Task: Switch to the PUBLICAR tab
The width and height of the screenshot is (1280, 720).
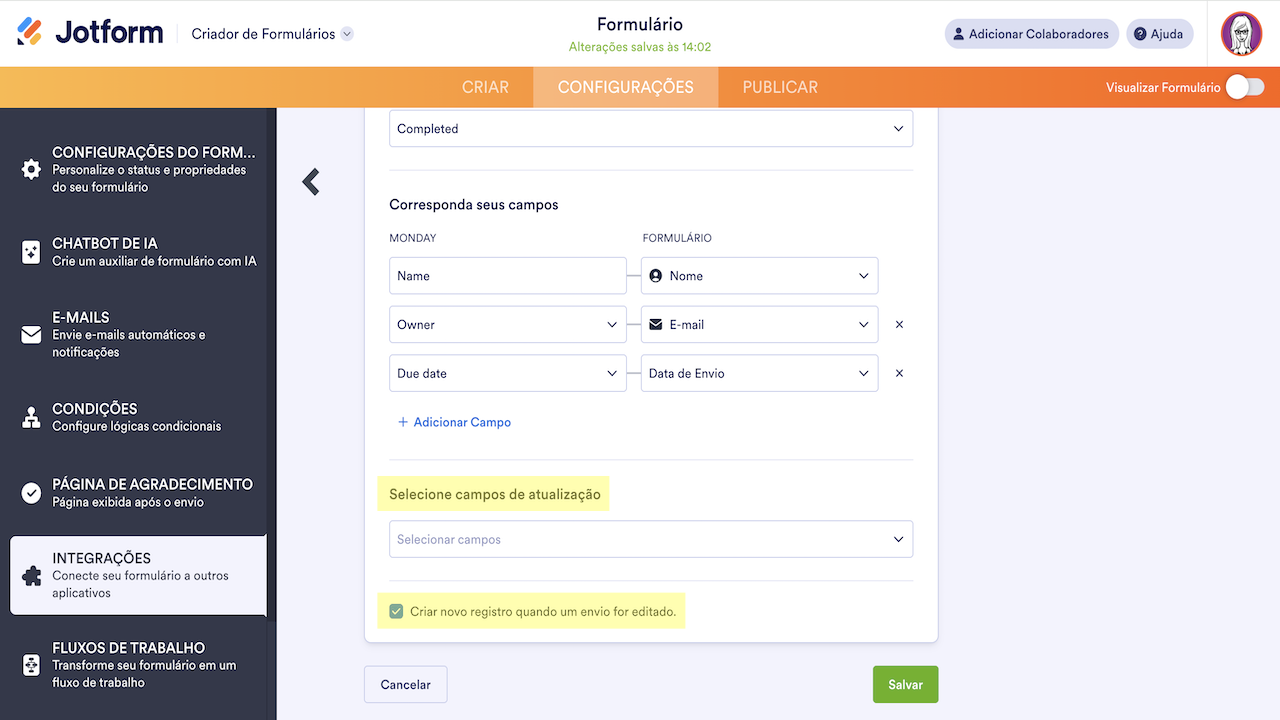Action: (780, 87)
